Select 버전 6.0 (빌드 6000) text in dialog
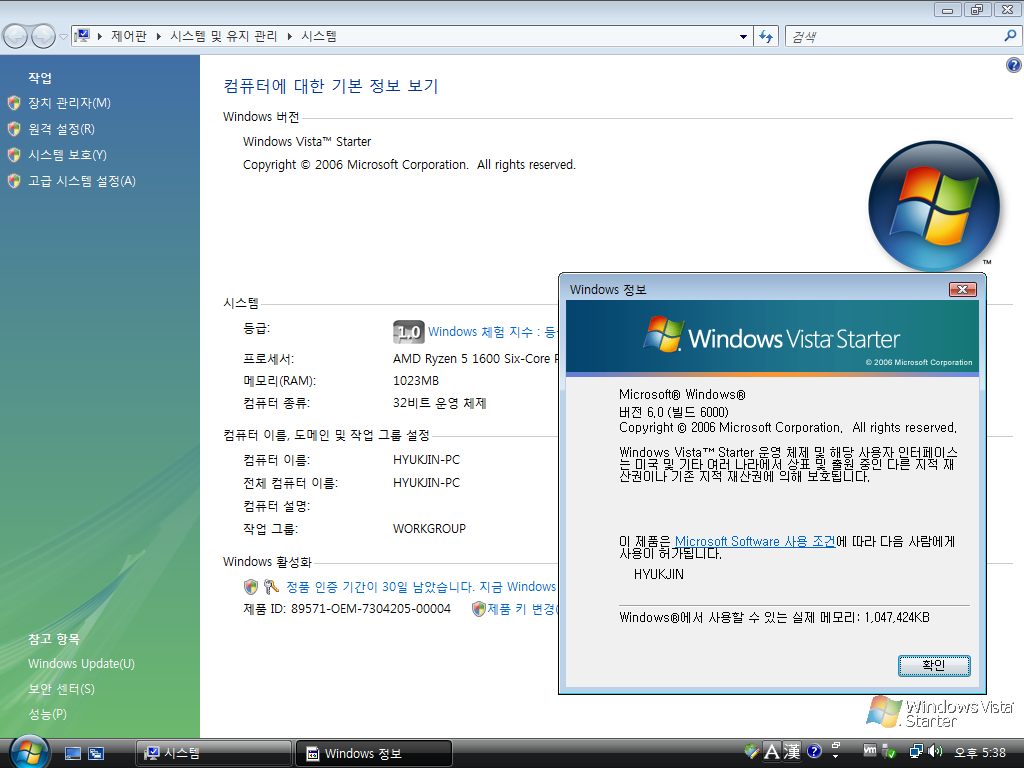1024x768 pixels. 674,412
